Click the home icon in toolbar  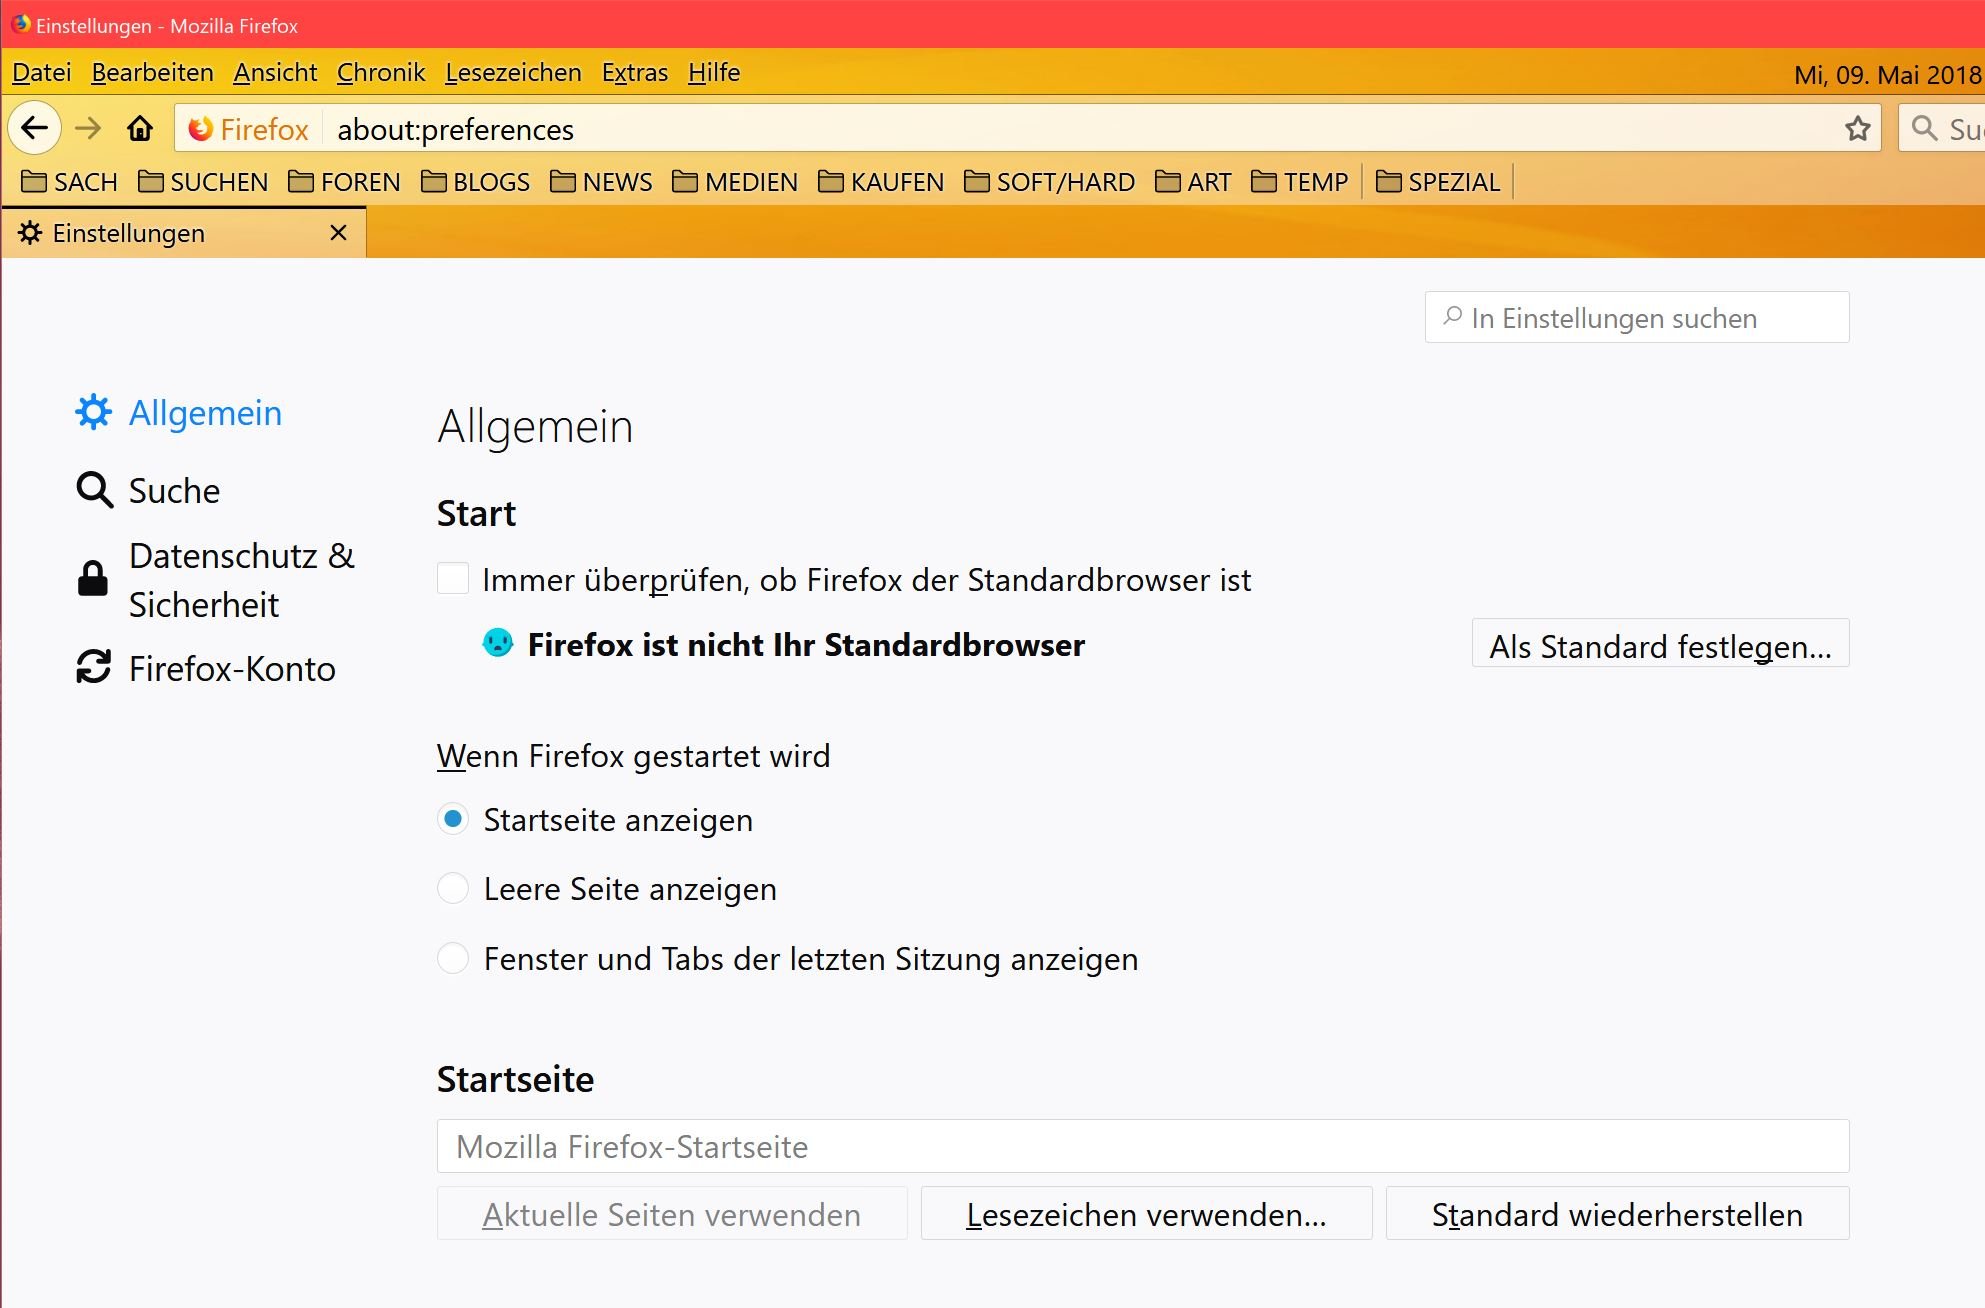click(140, 128)
